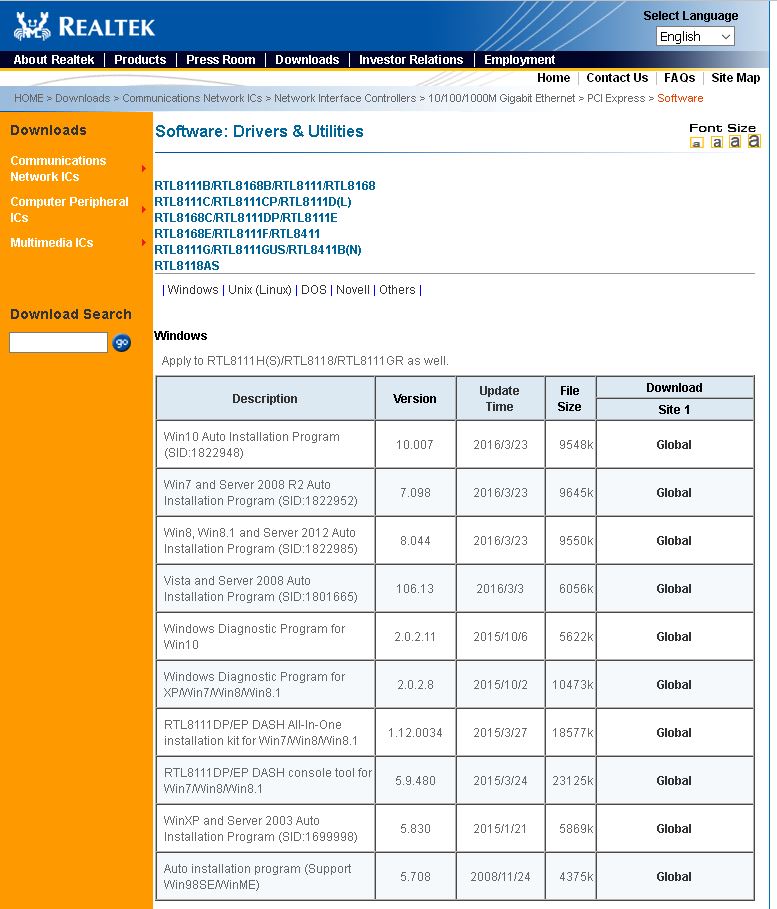Screen dimensions: 777x909
Task: Open the Site Map link
Action: tap(735, 78)
